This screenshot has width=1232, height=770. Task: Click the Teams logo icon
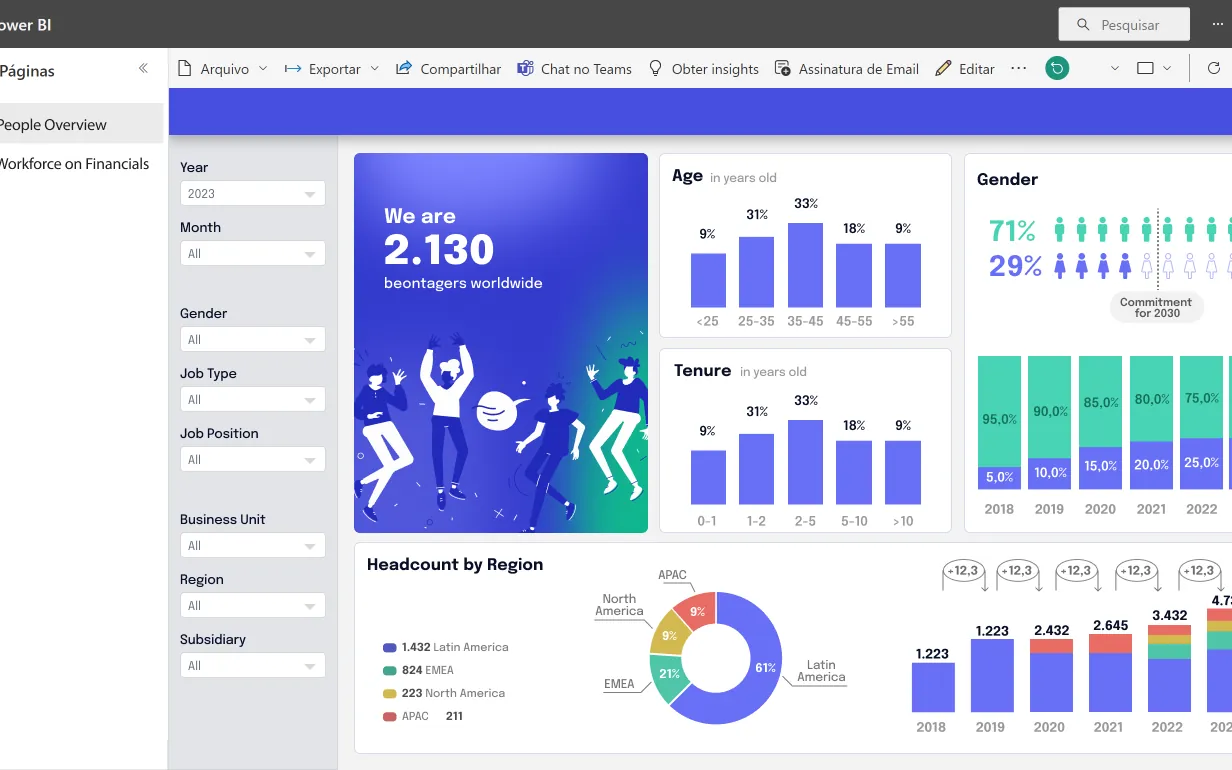[x=525, y=69]
